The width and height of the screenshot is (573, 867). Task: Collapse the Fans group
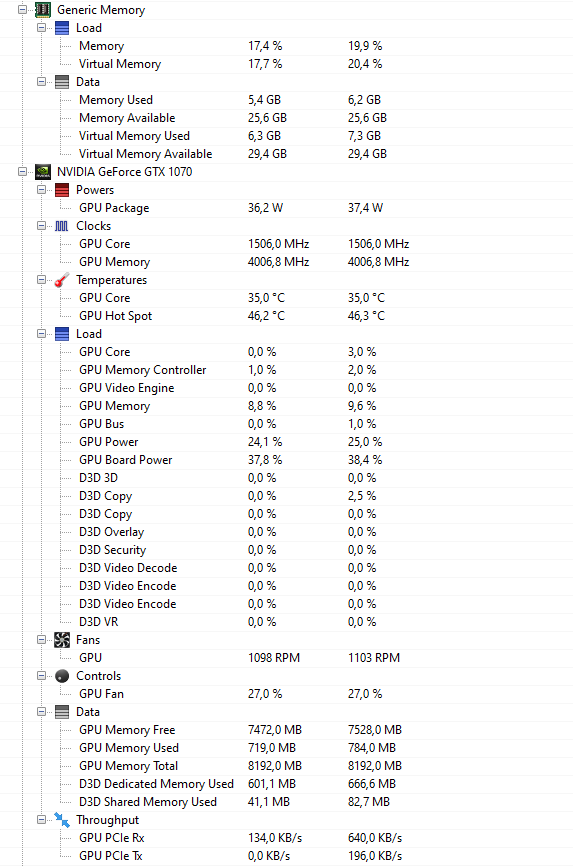pyautogui.click(x=41, y=640)
